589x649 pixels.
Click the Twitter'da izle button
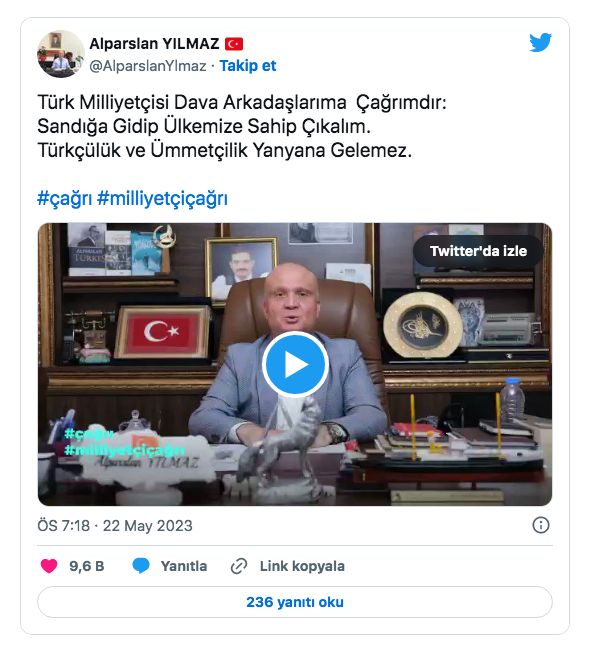coord(478,251)
